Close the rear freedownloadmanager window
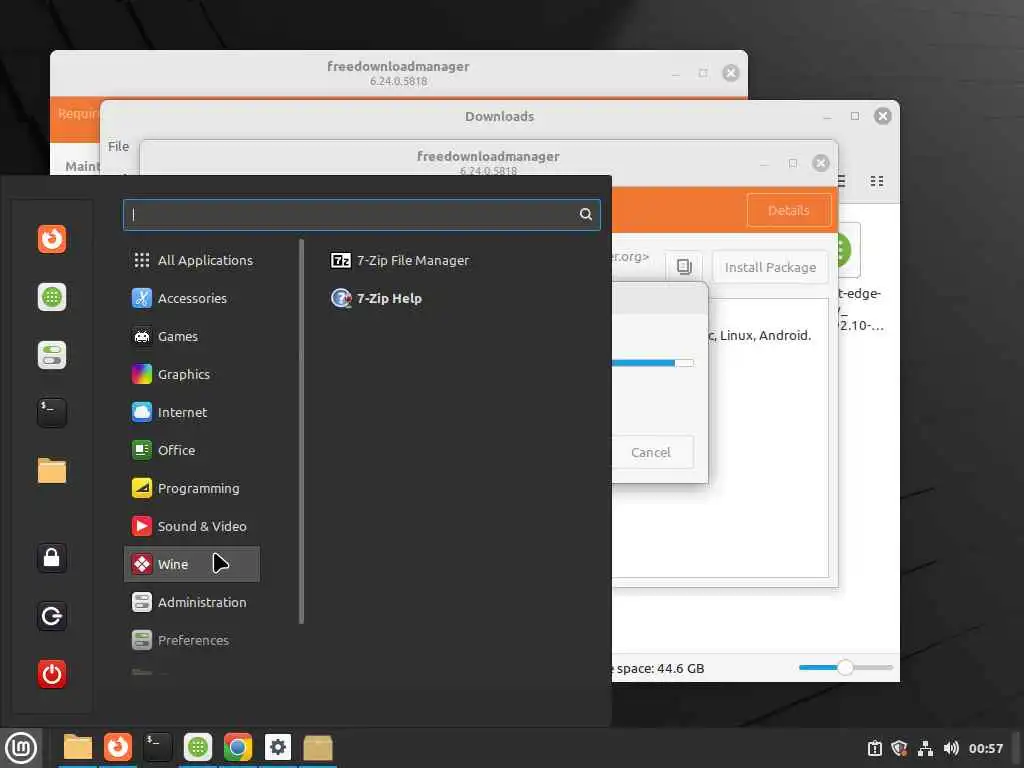This screenshot has width=1024, height=768. pos(731,72)
